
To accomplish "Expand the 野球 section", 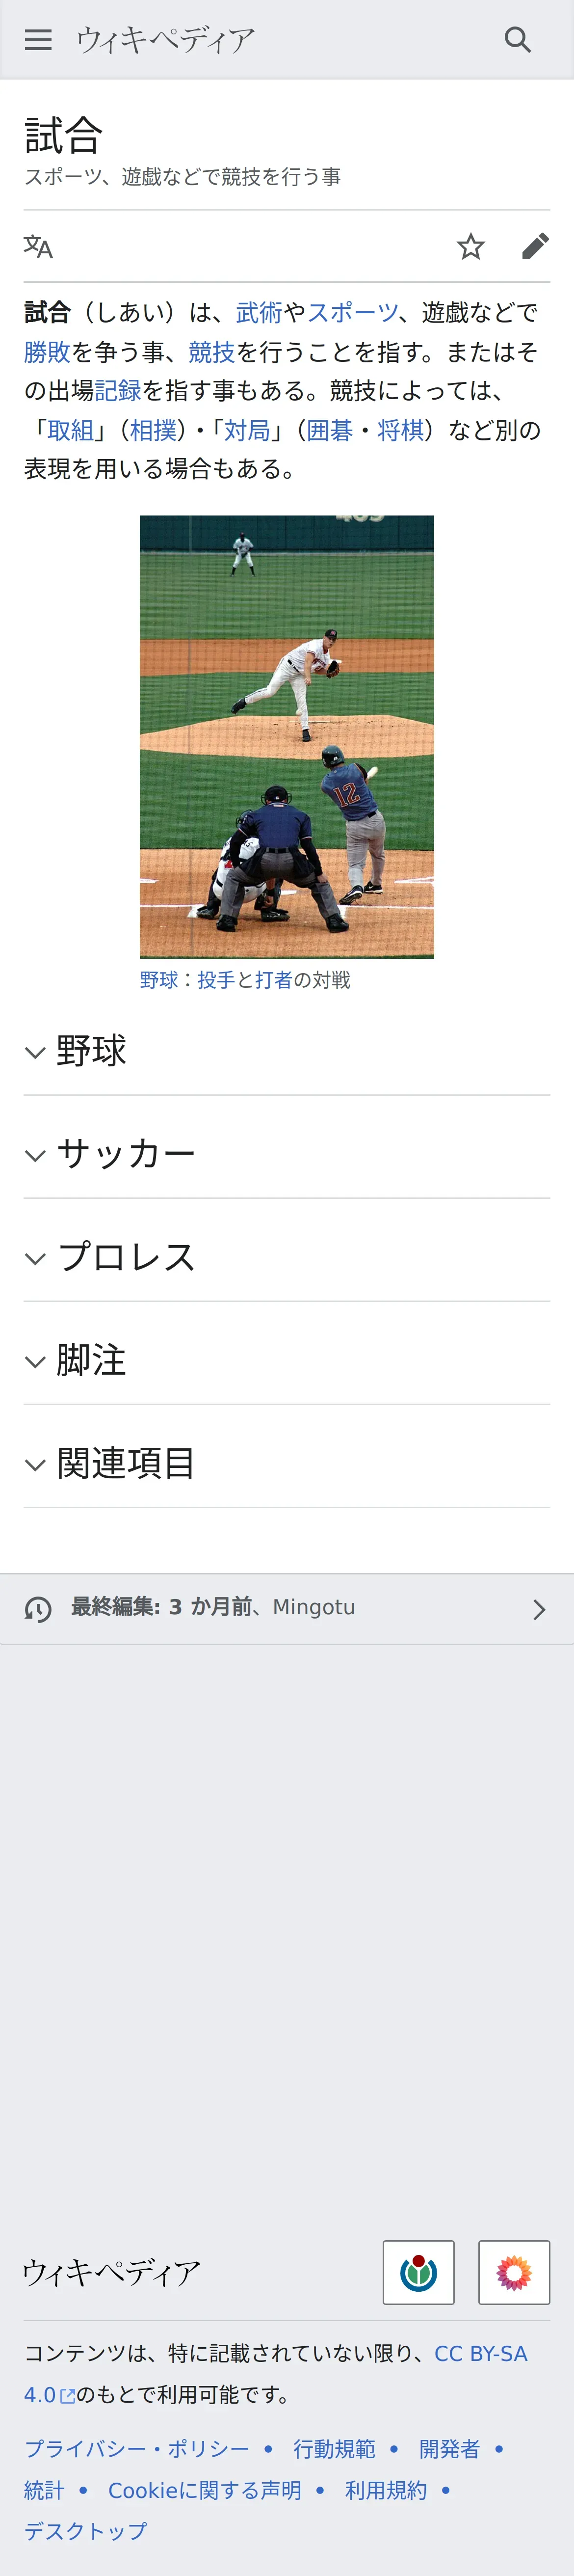I will pyautogui.click(x=287, y=1051).
